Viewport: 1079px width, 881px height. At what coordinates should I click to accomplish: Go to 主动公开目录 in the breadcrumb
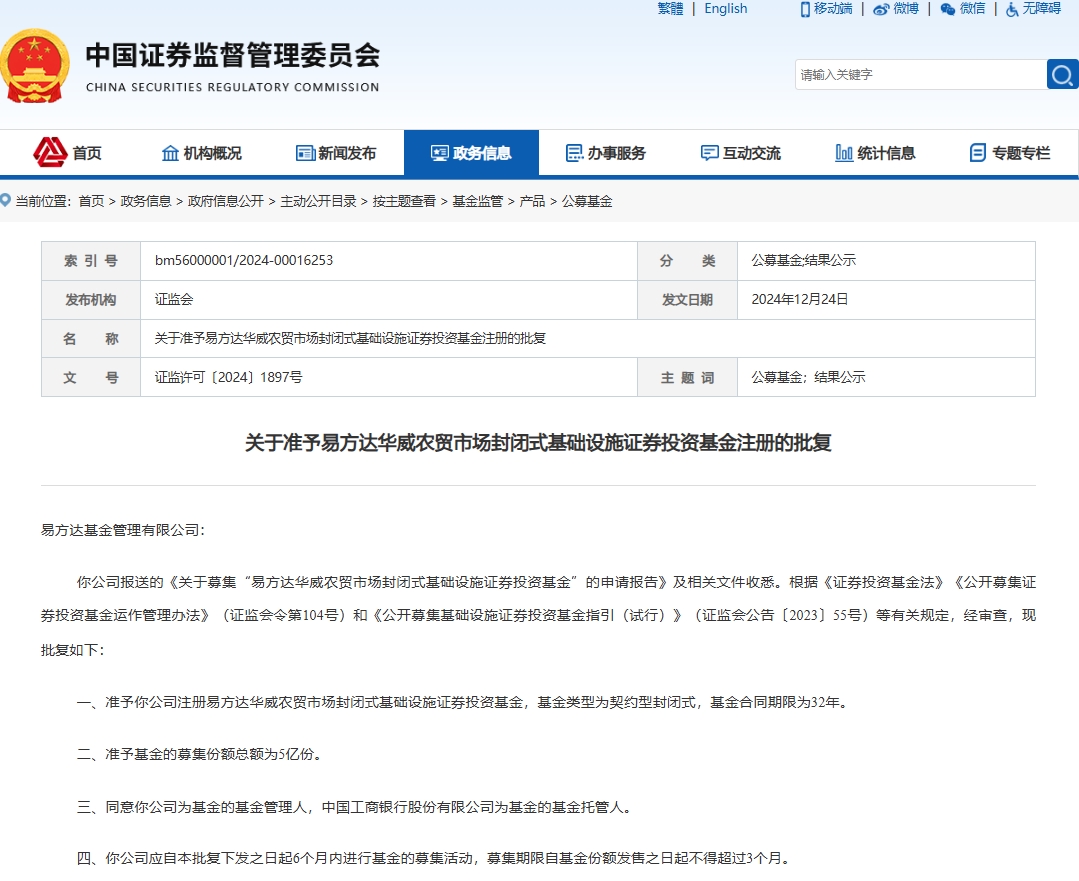click(318, 201)
